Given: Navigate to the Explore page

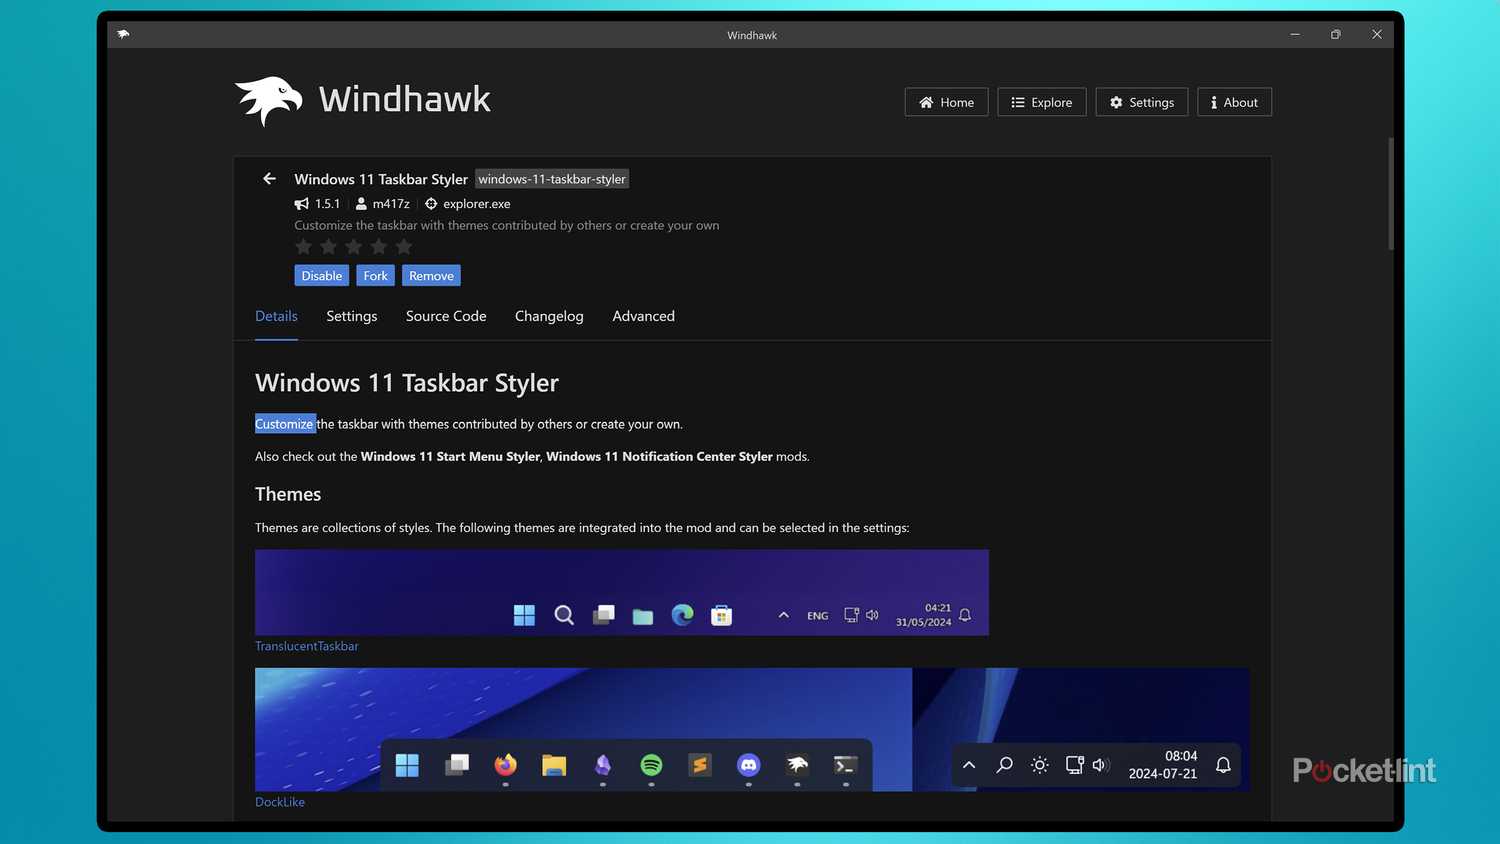Looking at the screenshot, I should 1041,101.
